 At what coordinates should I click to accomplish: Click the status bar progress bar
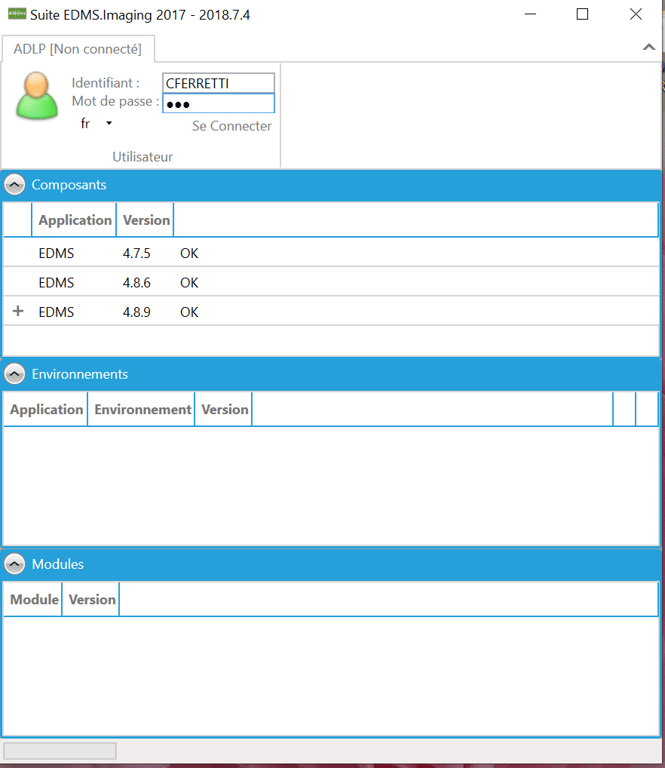60,750
